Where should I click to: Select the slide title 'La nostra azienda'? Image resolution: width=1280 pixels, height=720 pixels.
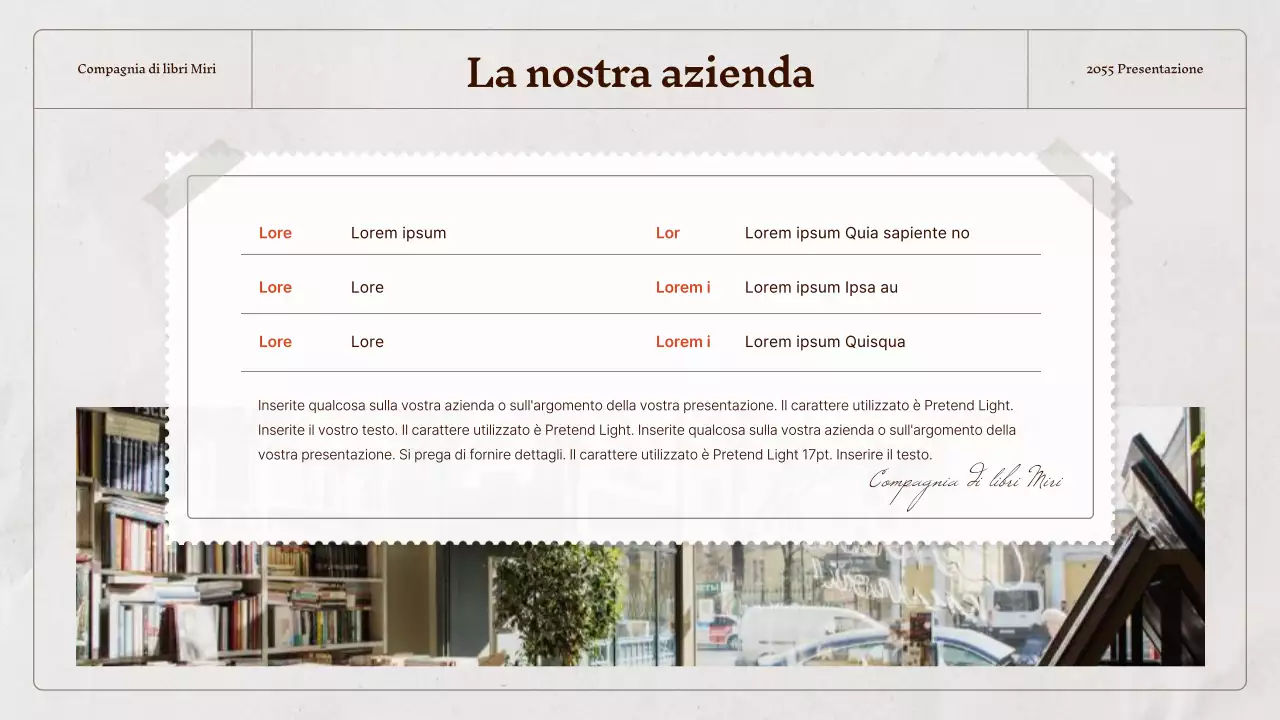(639, 71)
